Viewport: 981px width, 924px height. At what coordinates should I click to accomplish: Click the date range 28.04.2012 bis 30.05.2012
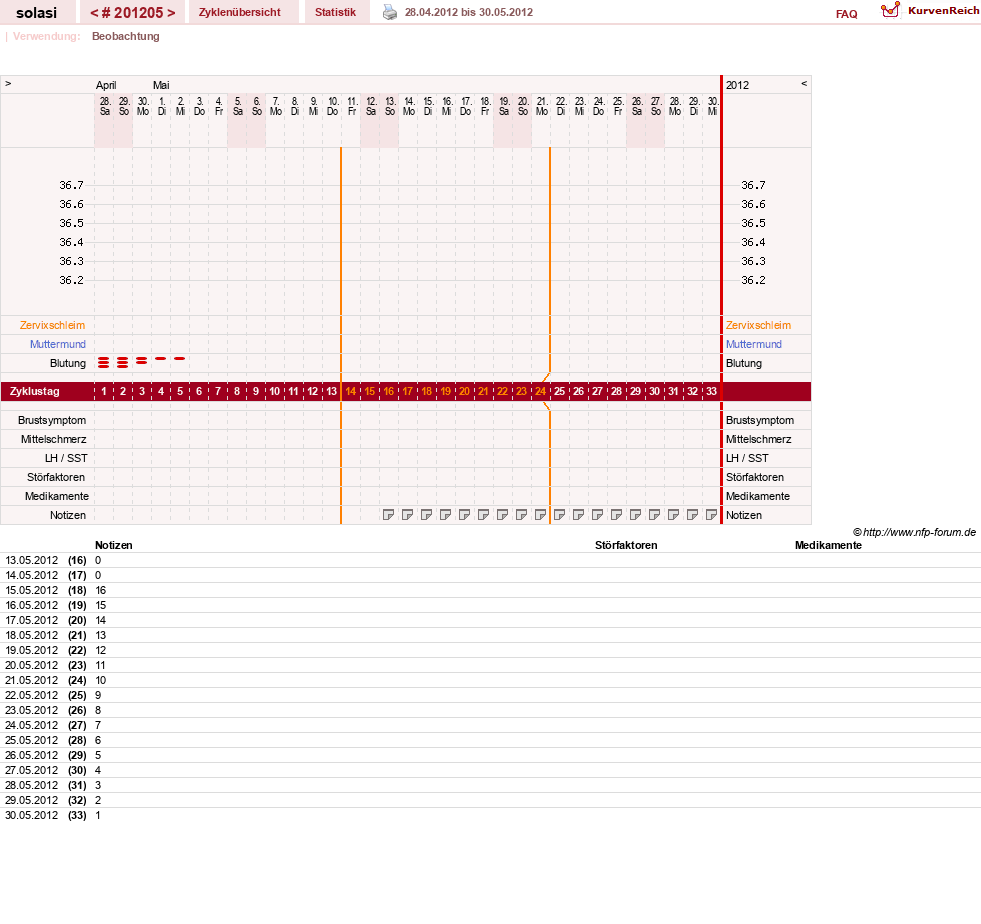[469, 13]
